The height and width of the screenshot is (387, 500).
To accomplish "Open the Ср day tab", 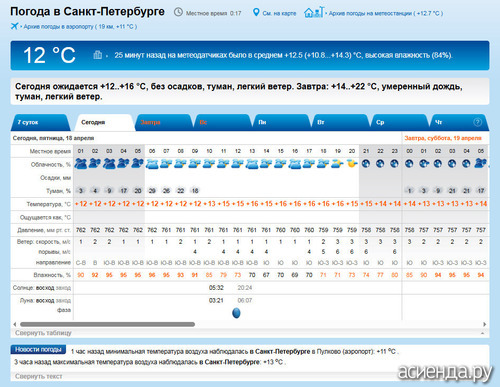I will pyautogui.click(x=399, y=122).
